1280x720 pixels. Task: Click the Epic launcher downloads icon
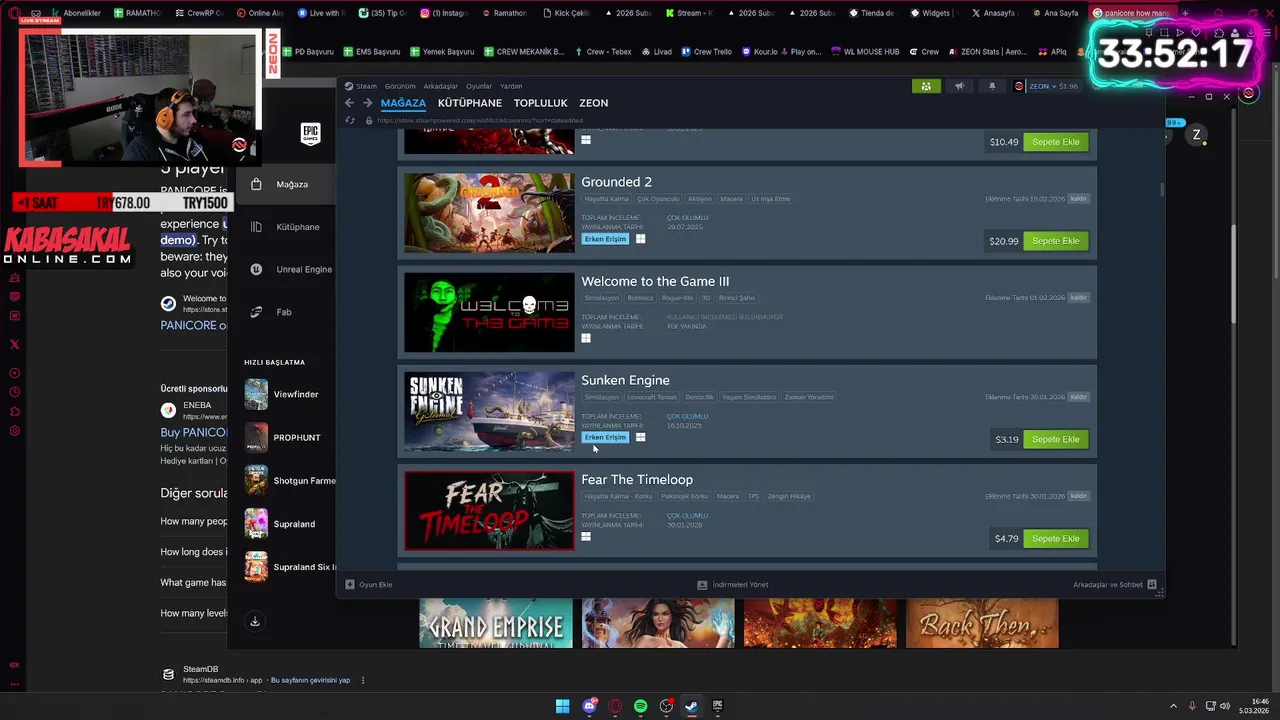coord(255,621)
